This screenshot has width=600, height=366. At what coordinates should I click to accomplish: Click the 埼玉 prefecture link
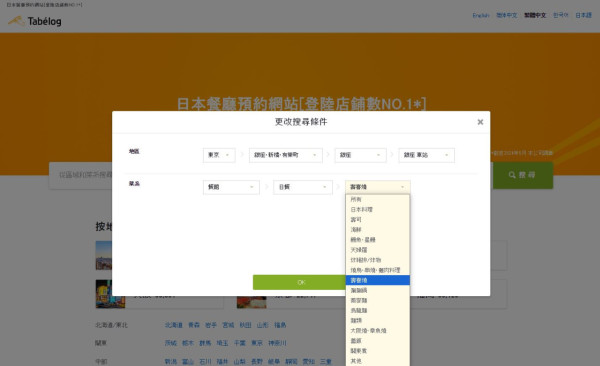tap(222, 343)
